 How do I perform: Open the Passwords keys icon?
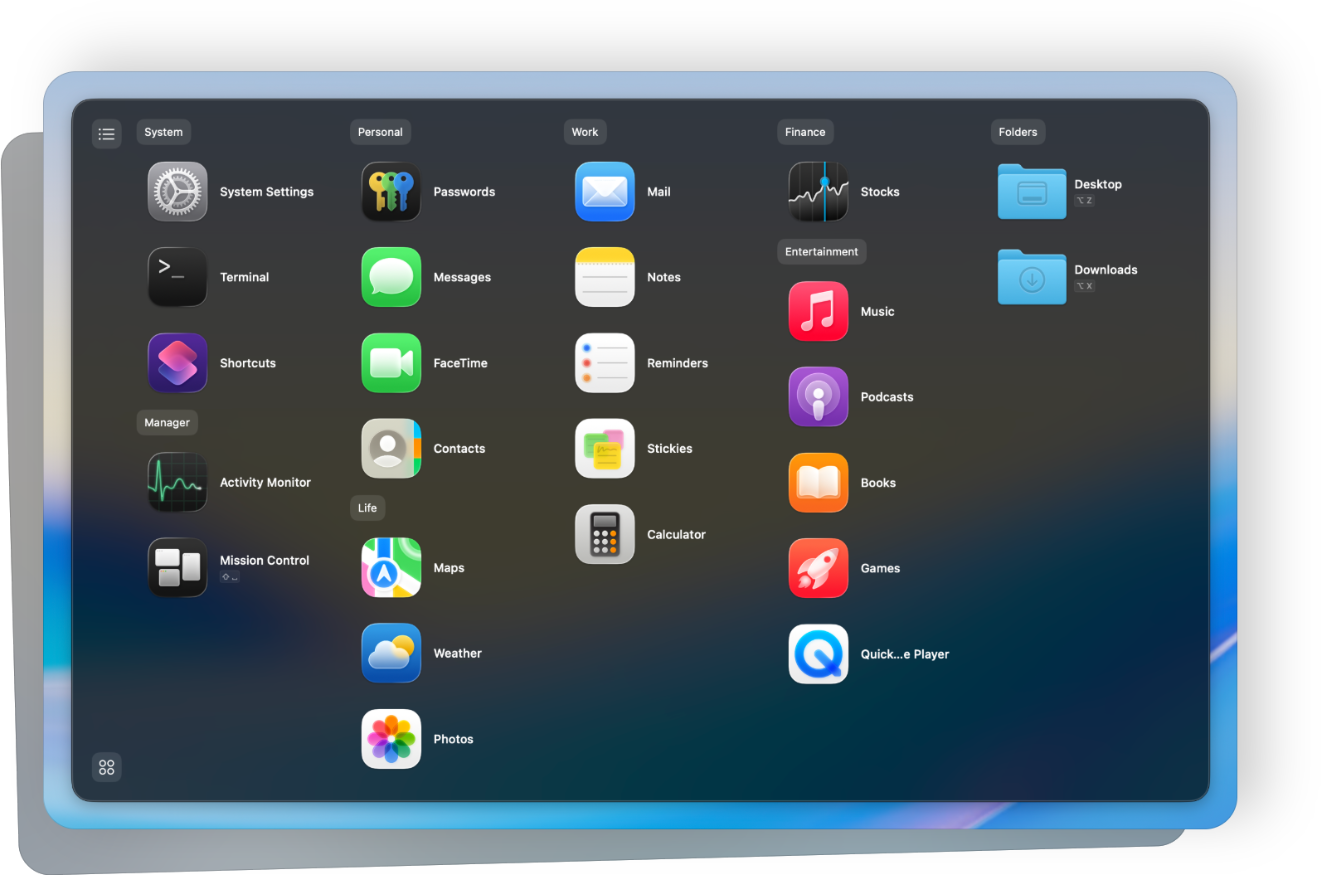coord(391,192)
